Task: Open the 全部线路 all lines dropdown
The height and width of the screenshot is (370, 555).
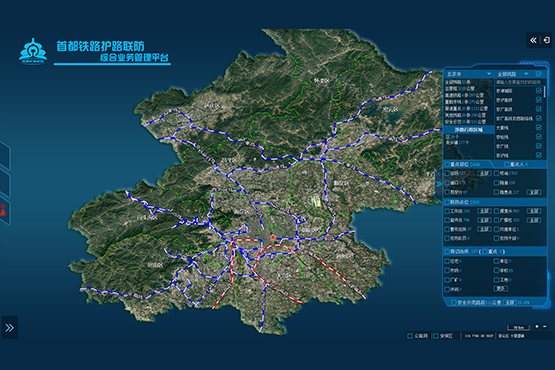Action: tap(513, 74)
